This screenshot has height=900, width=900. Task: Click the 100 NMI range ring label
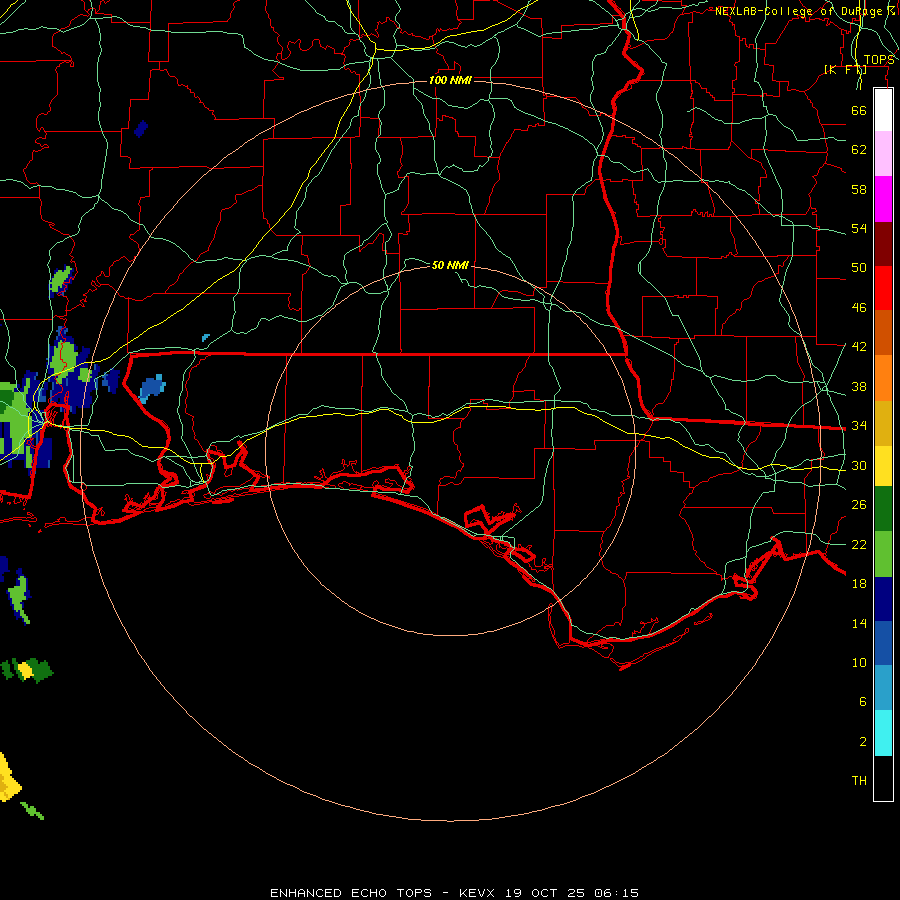[x=450, y=80]
